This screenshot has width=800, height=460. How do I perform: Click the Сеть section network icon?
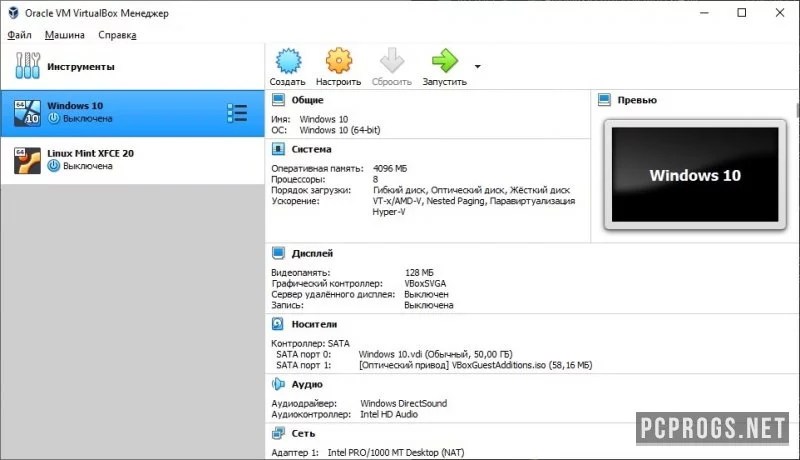pyautogui.click(x=278, y=433)
